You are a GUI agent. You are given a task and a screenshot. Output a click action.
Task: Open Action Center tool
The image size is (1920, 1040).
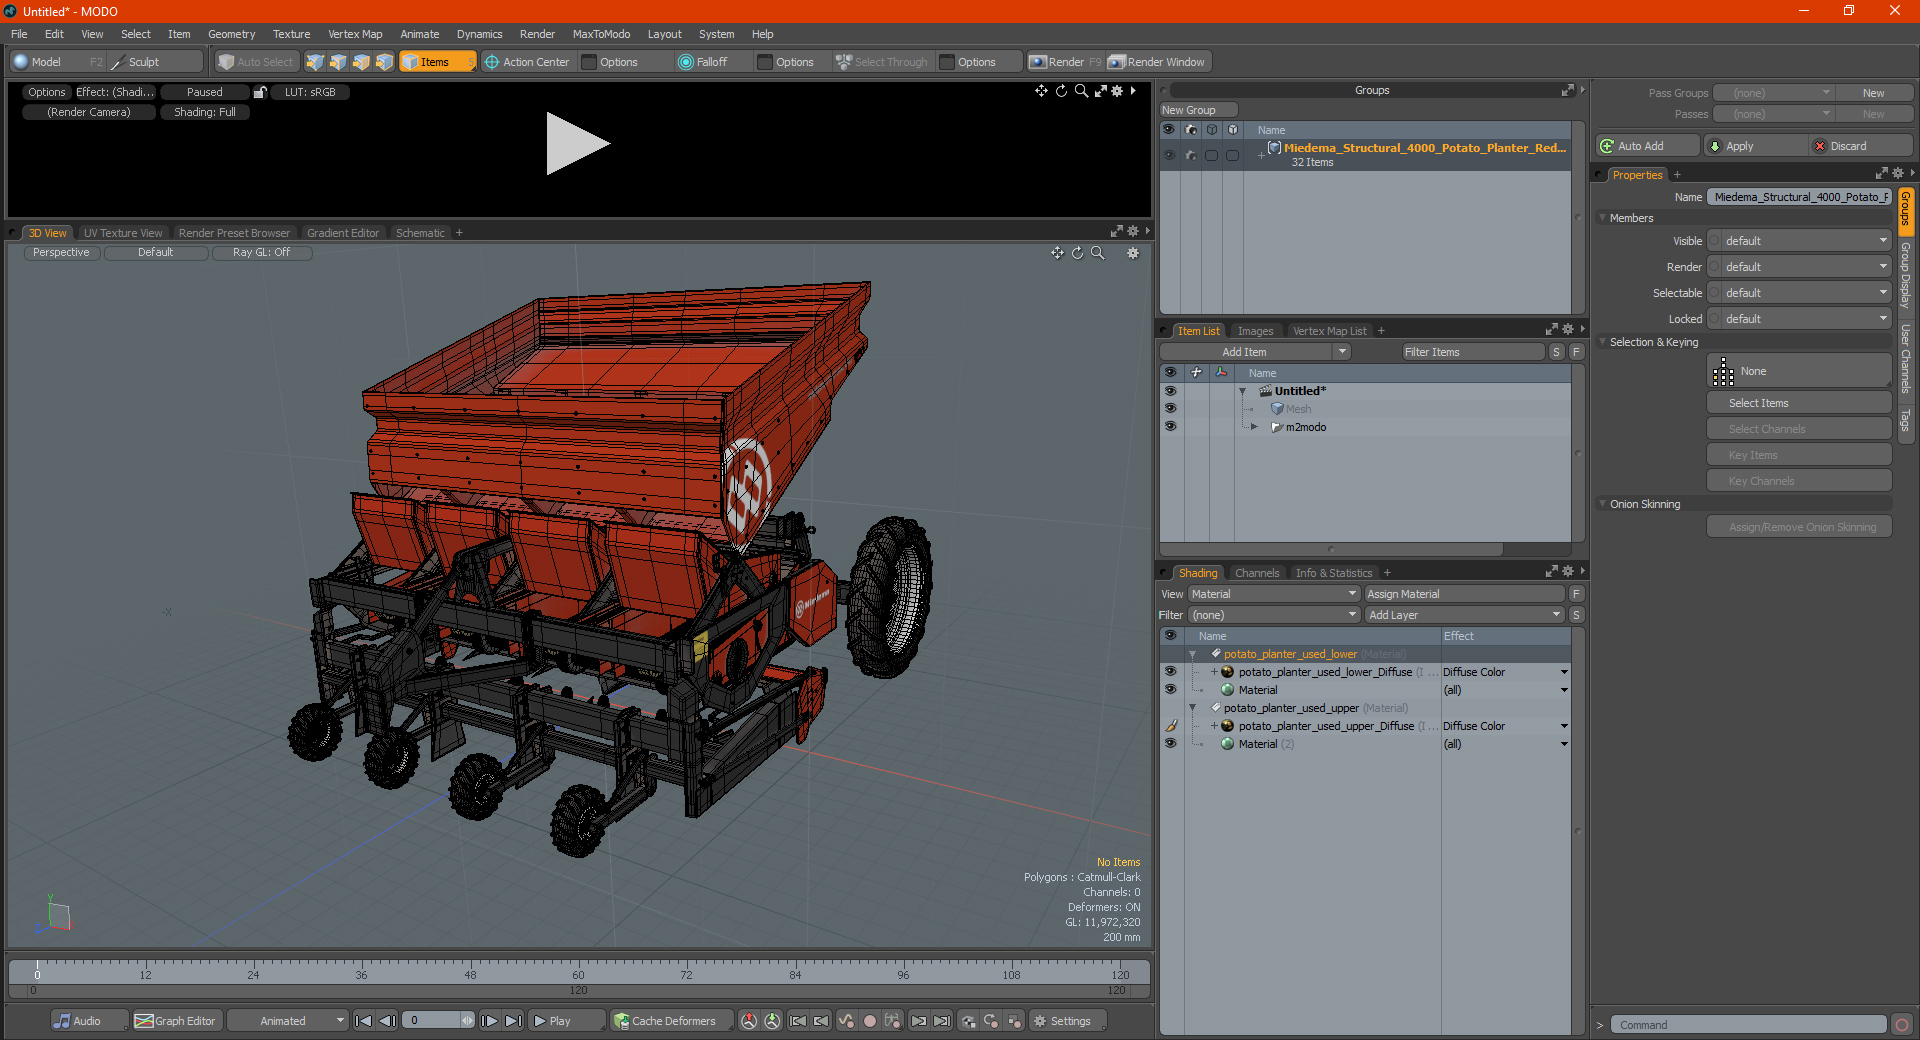pyautogui.click(x=527, y=62)
